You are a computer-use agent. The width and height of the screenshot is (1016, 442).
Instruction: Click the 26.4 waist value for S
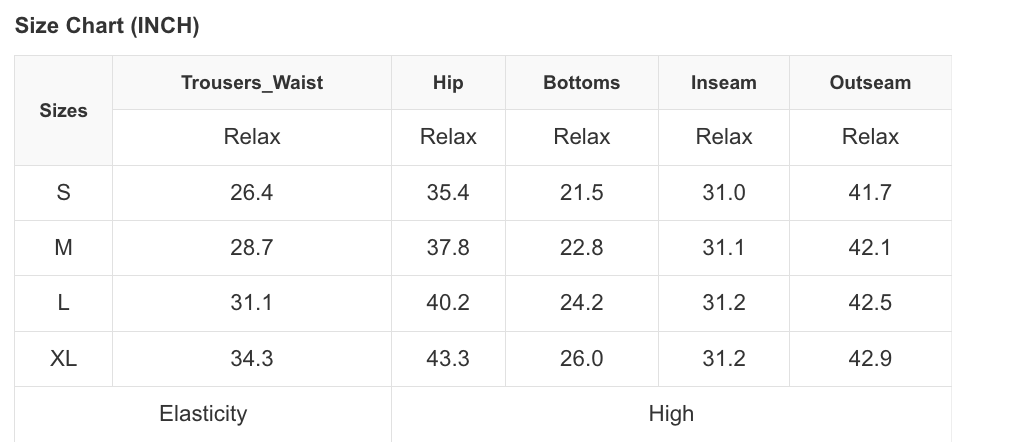[252, 193]
